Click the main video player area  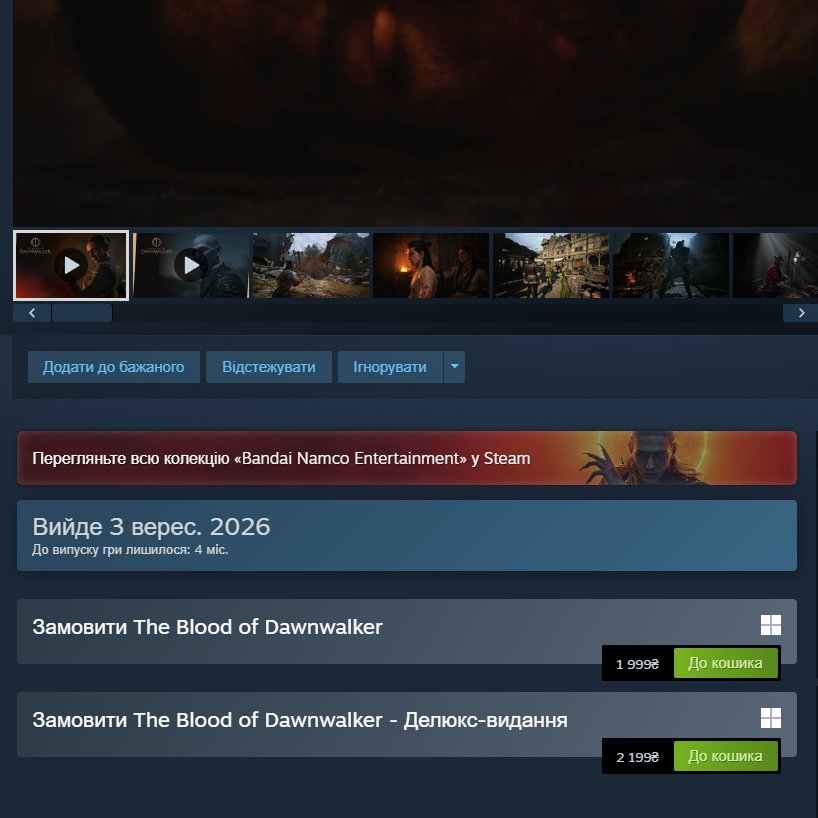415,113
